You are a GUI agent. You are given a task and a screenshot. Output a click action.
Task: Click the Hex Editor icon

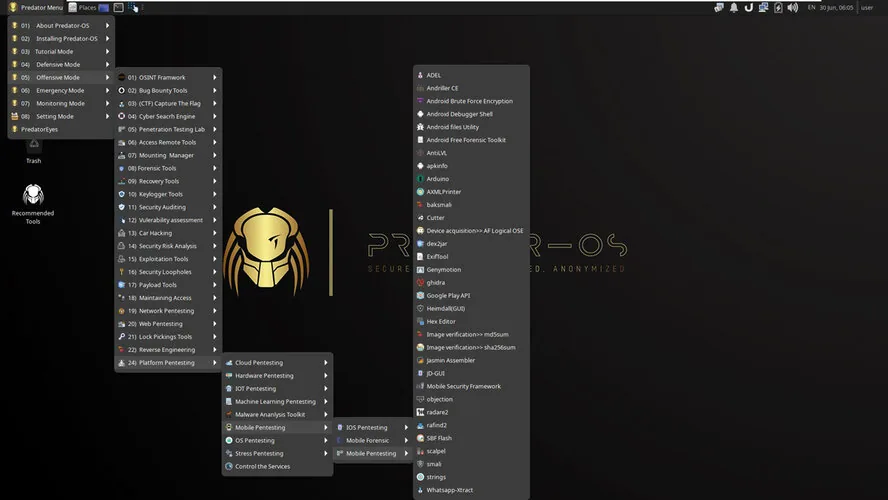420,322
